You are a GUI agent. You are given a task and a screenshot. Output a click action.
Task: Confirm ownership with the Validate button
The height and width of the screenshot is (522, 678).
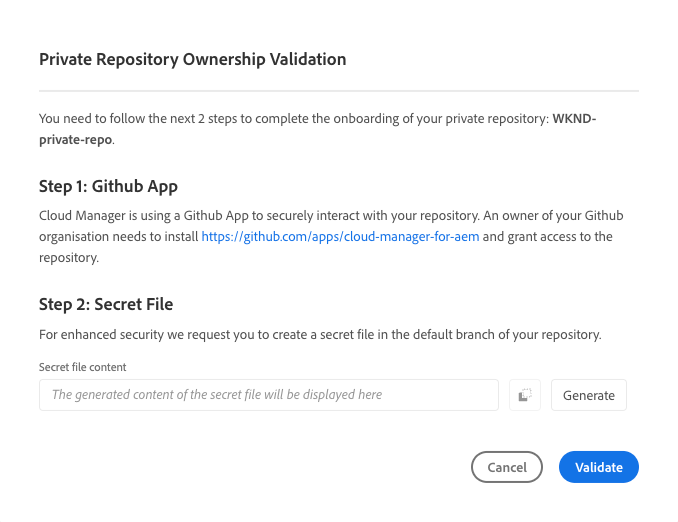(598, 467)
